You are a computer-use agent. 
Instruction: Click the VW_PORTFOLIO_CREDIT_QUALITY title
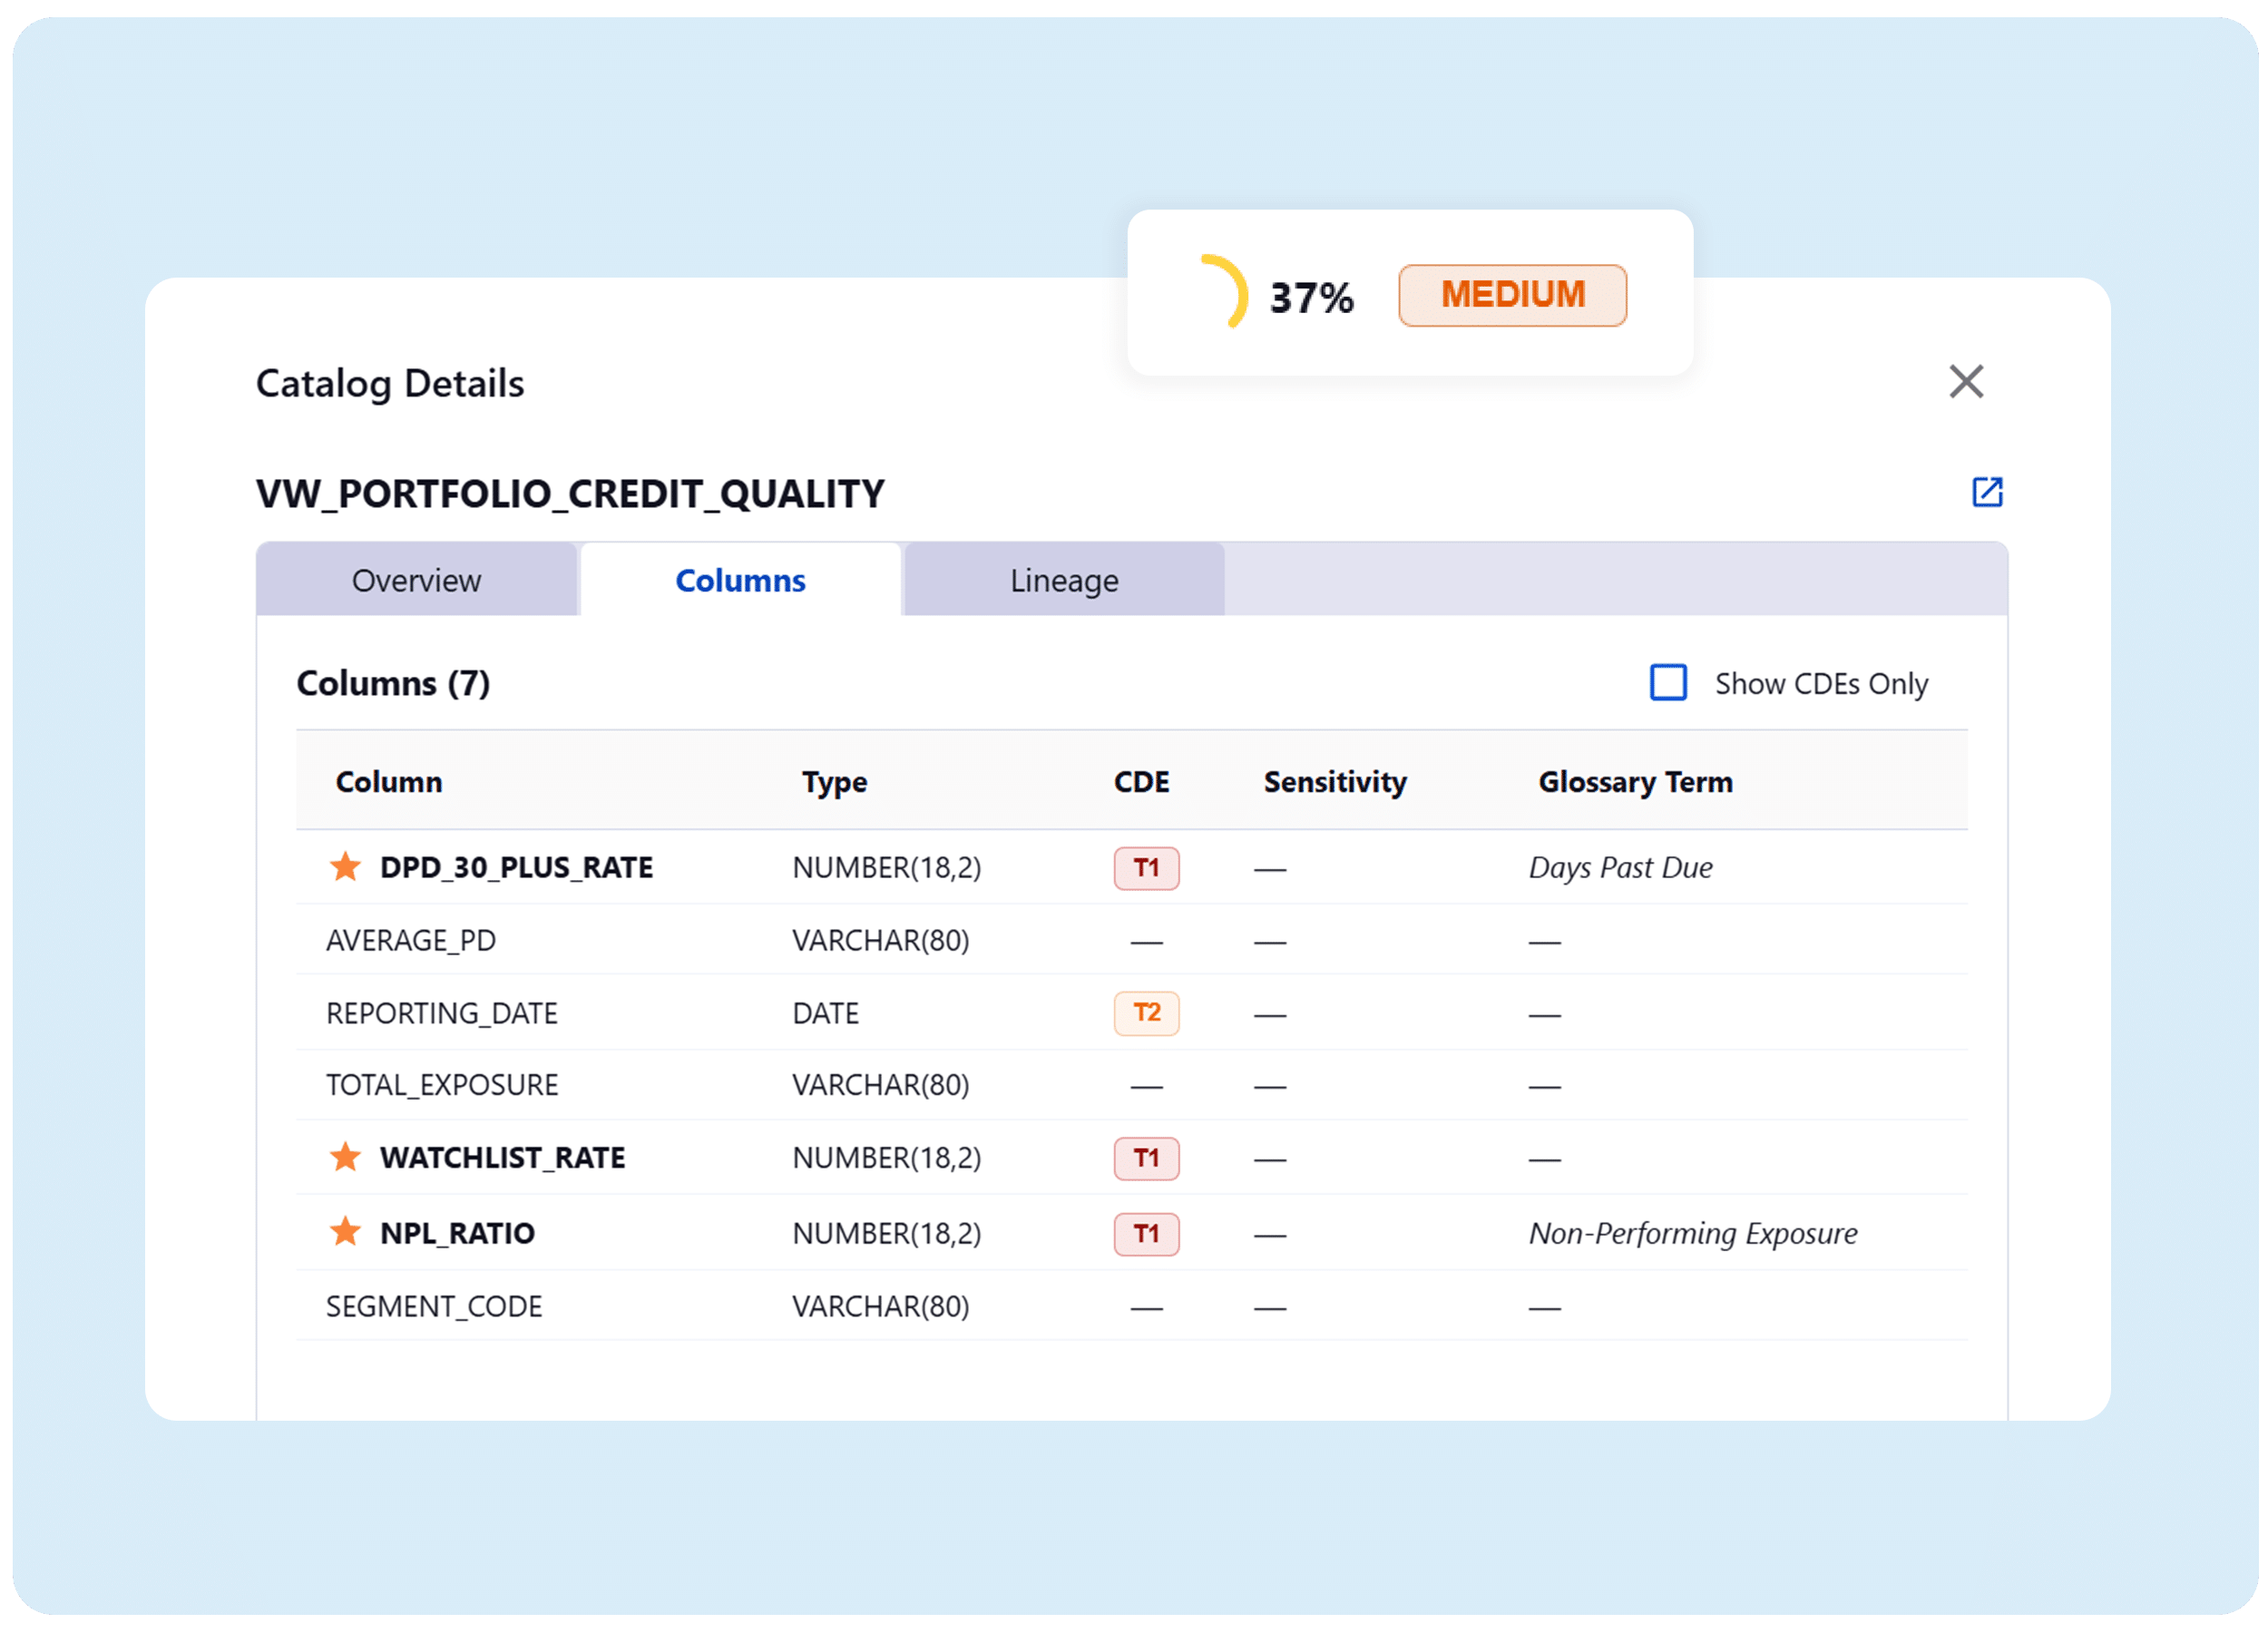(570, 494)
